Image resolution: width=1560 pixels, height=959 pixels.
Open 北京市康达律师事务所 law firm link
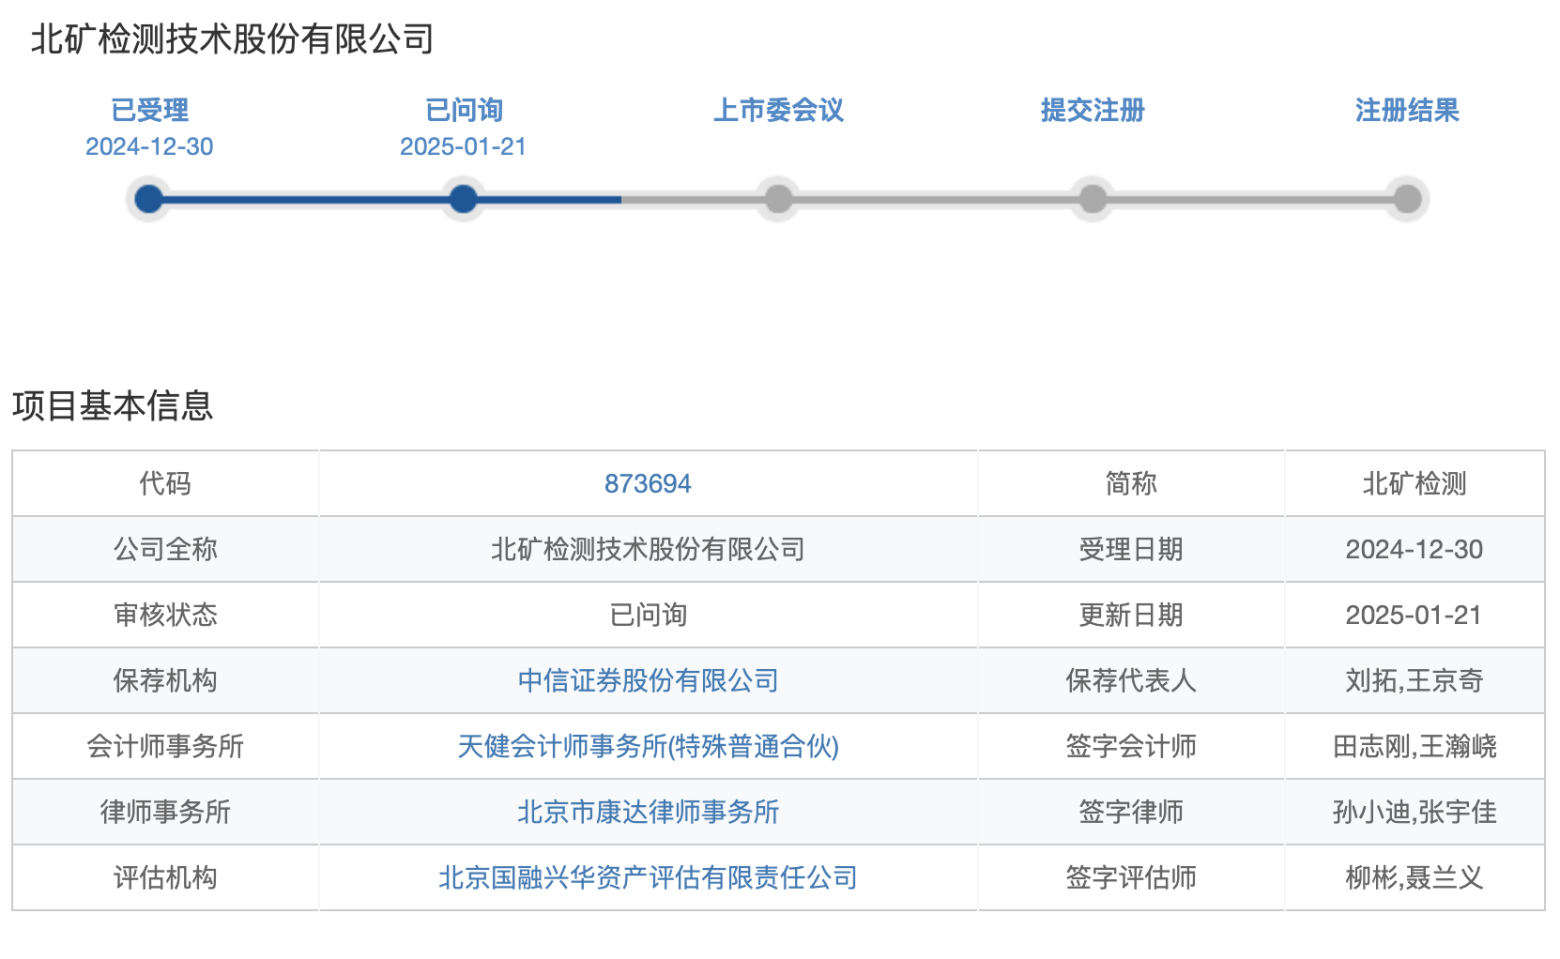point(648,812)
